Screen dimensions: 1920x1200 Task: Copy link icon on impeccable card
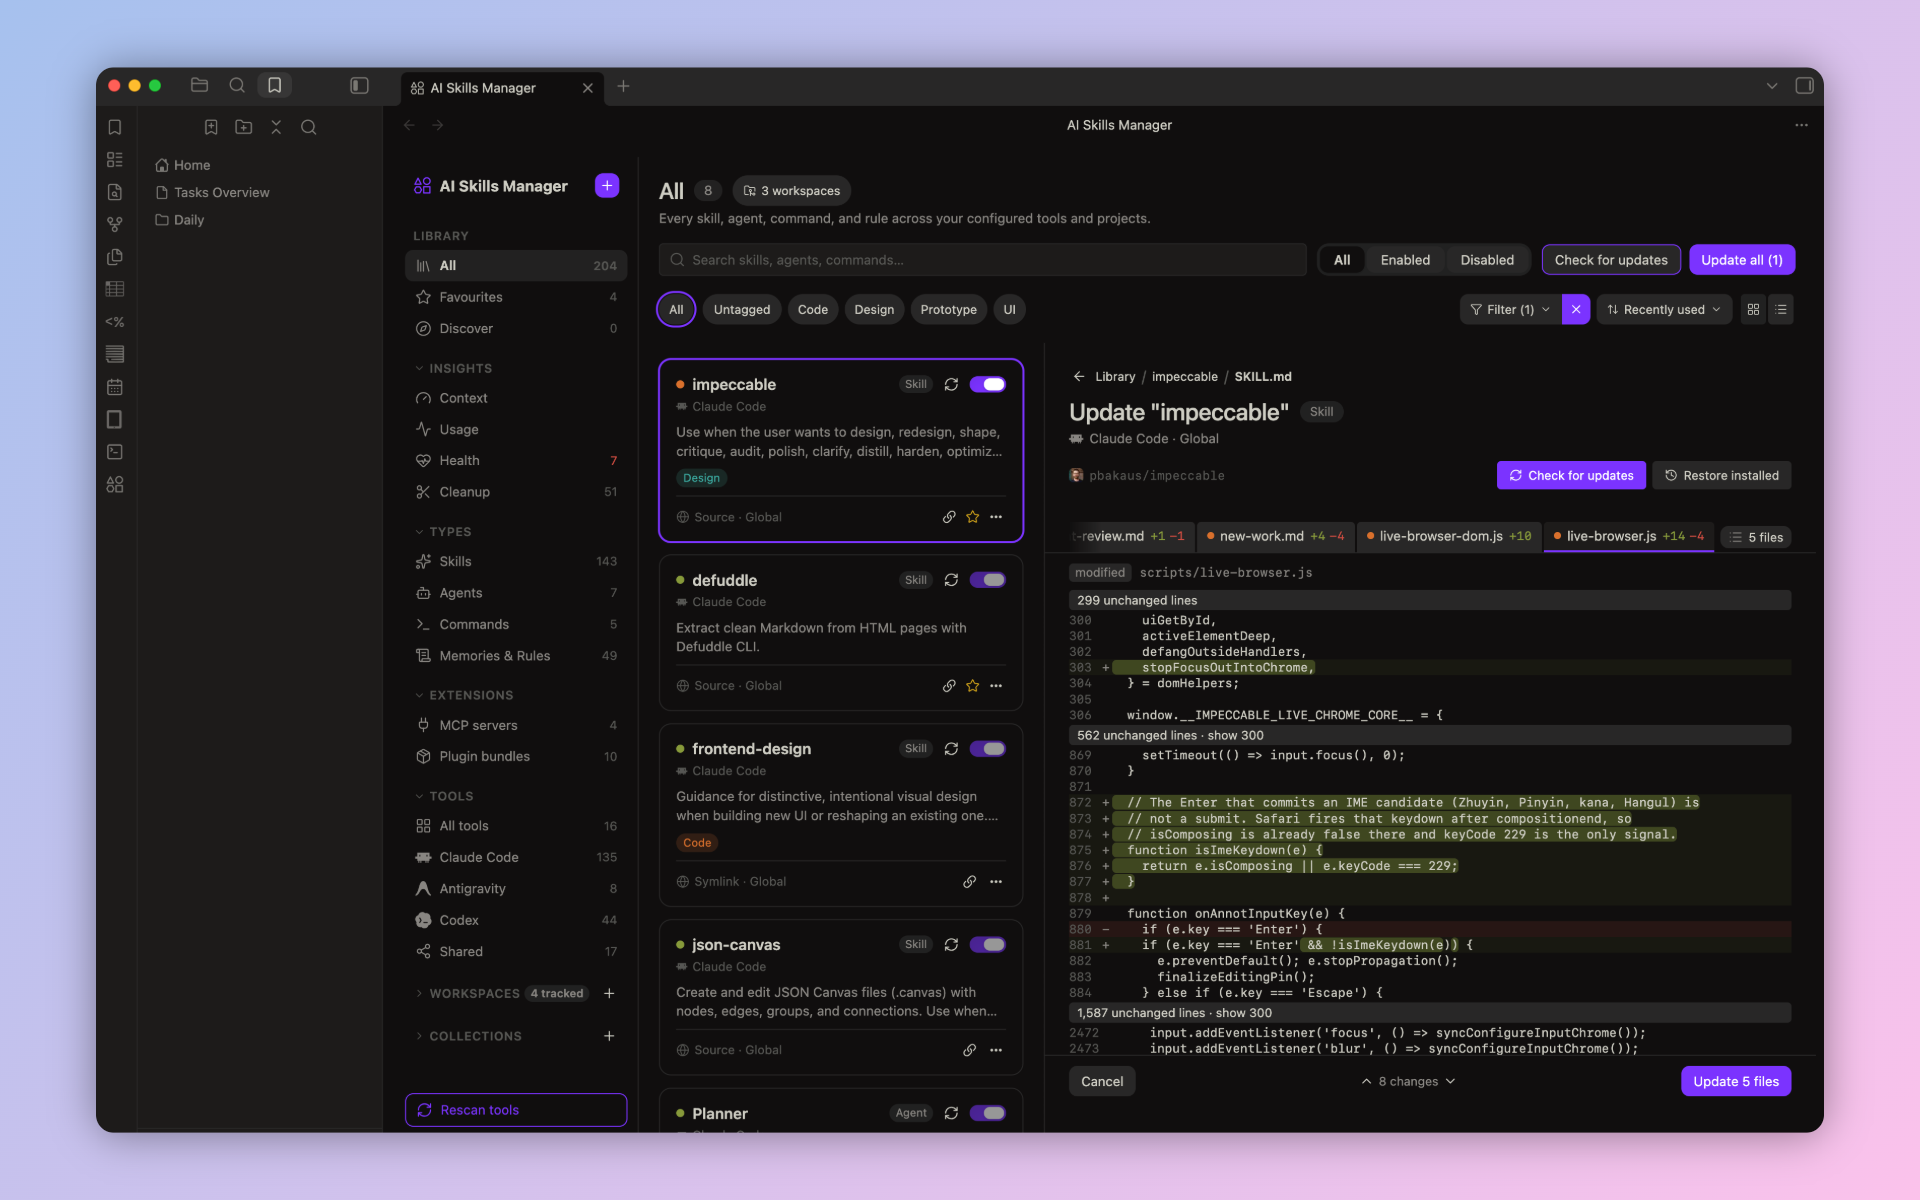(x=948, y=517)
